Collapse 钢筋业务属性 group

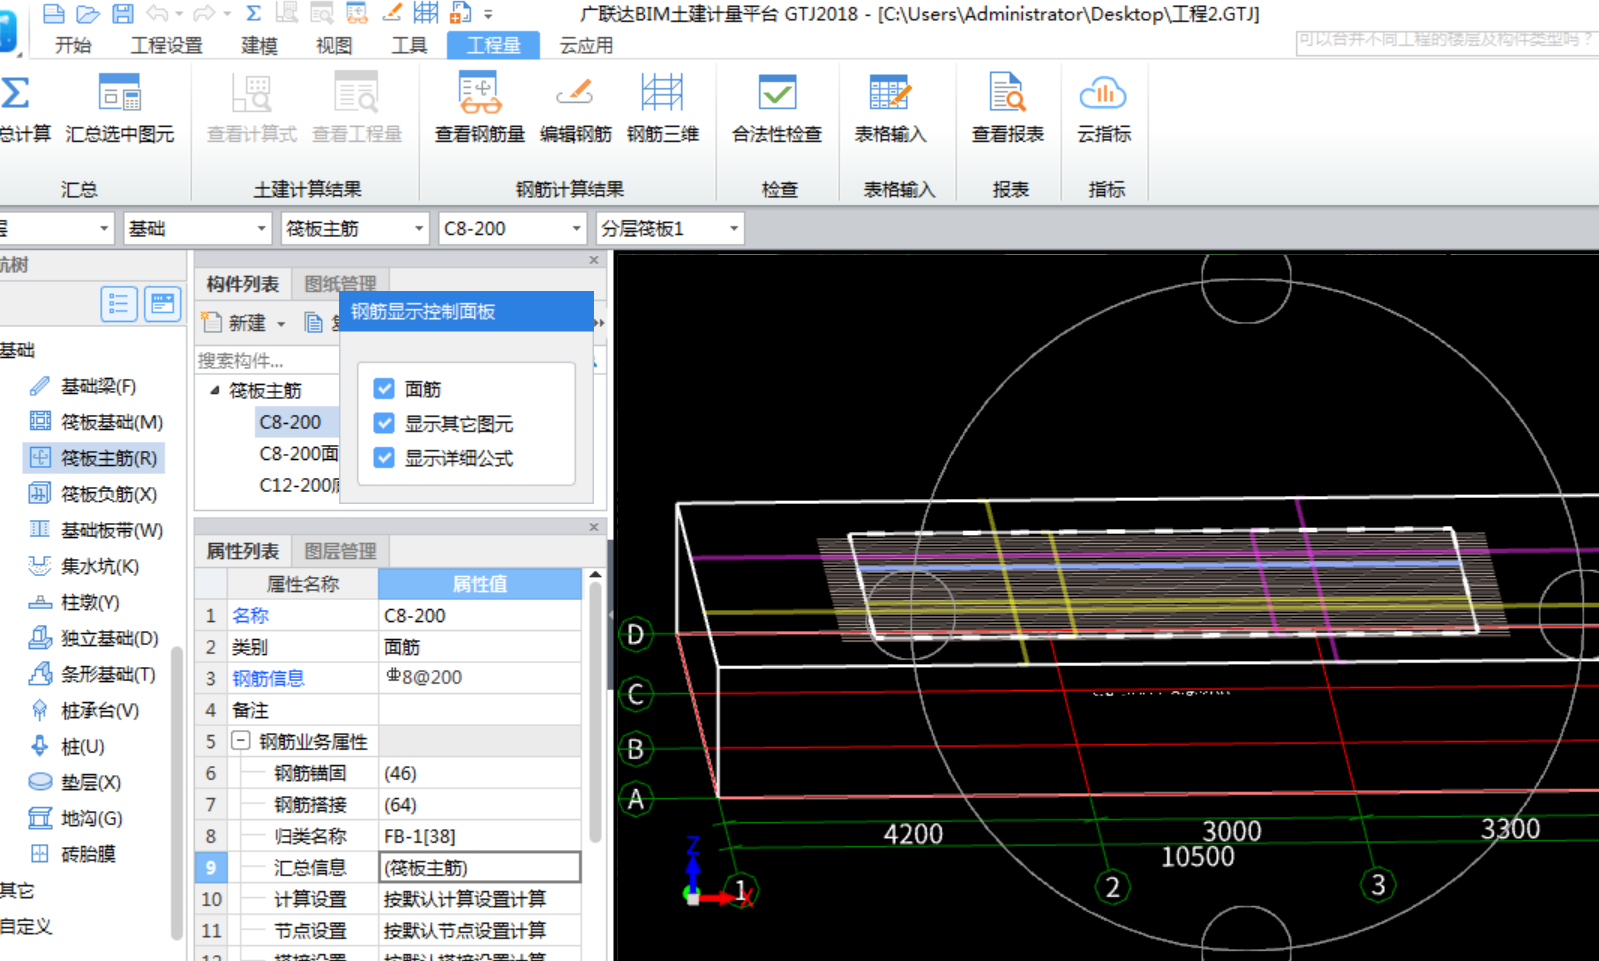(x=241, y=741)
